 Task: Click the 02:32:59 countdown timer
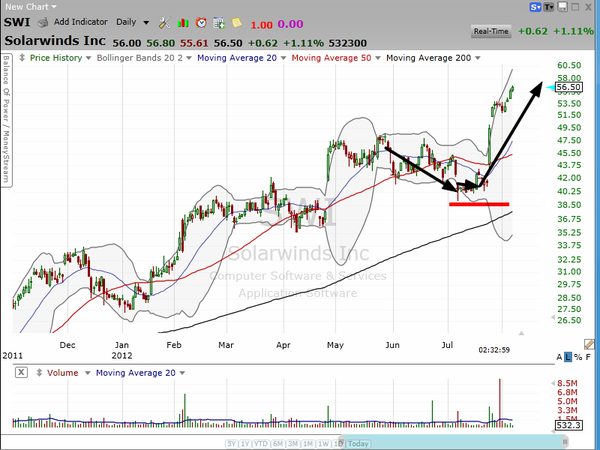(x=494, y=350)
